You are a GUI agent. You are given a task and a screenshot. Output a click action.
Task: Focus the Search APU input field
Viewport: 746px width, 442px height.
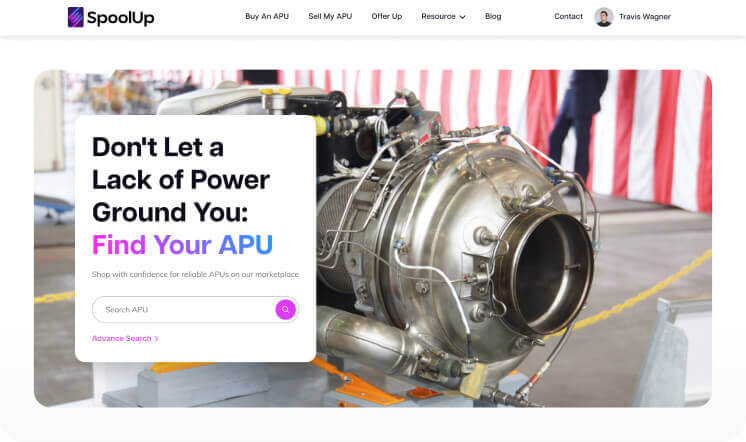pyautogui.click(x=184, y=309)
